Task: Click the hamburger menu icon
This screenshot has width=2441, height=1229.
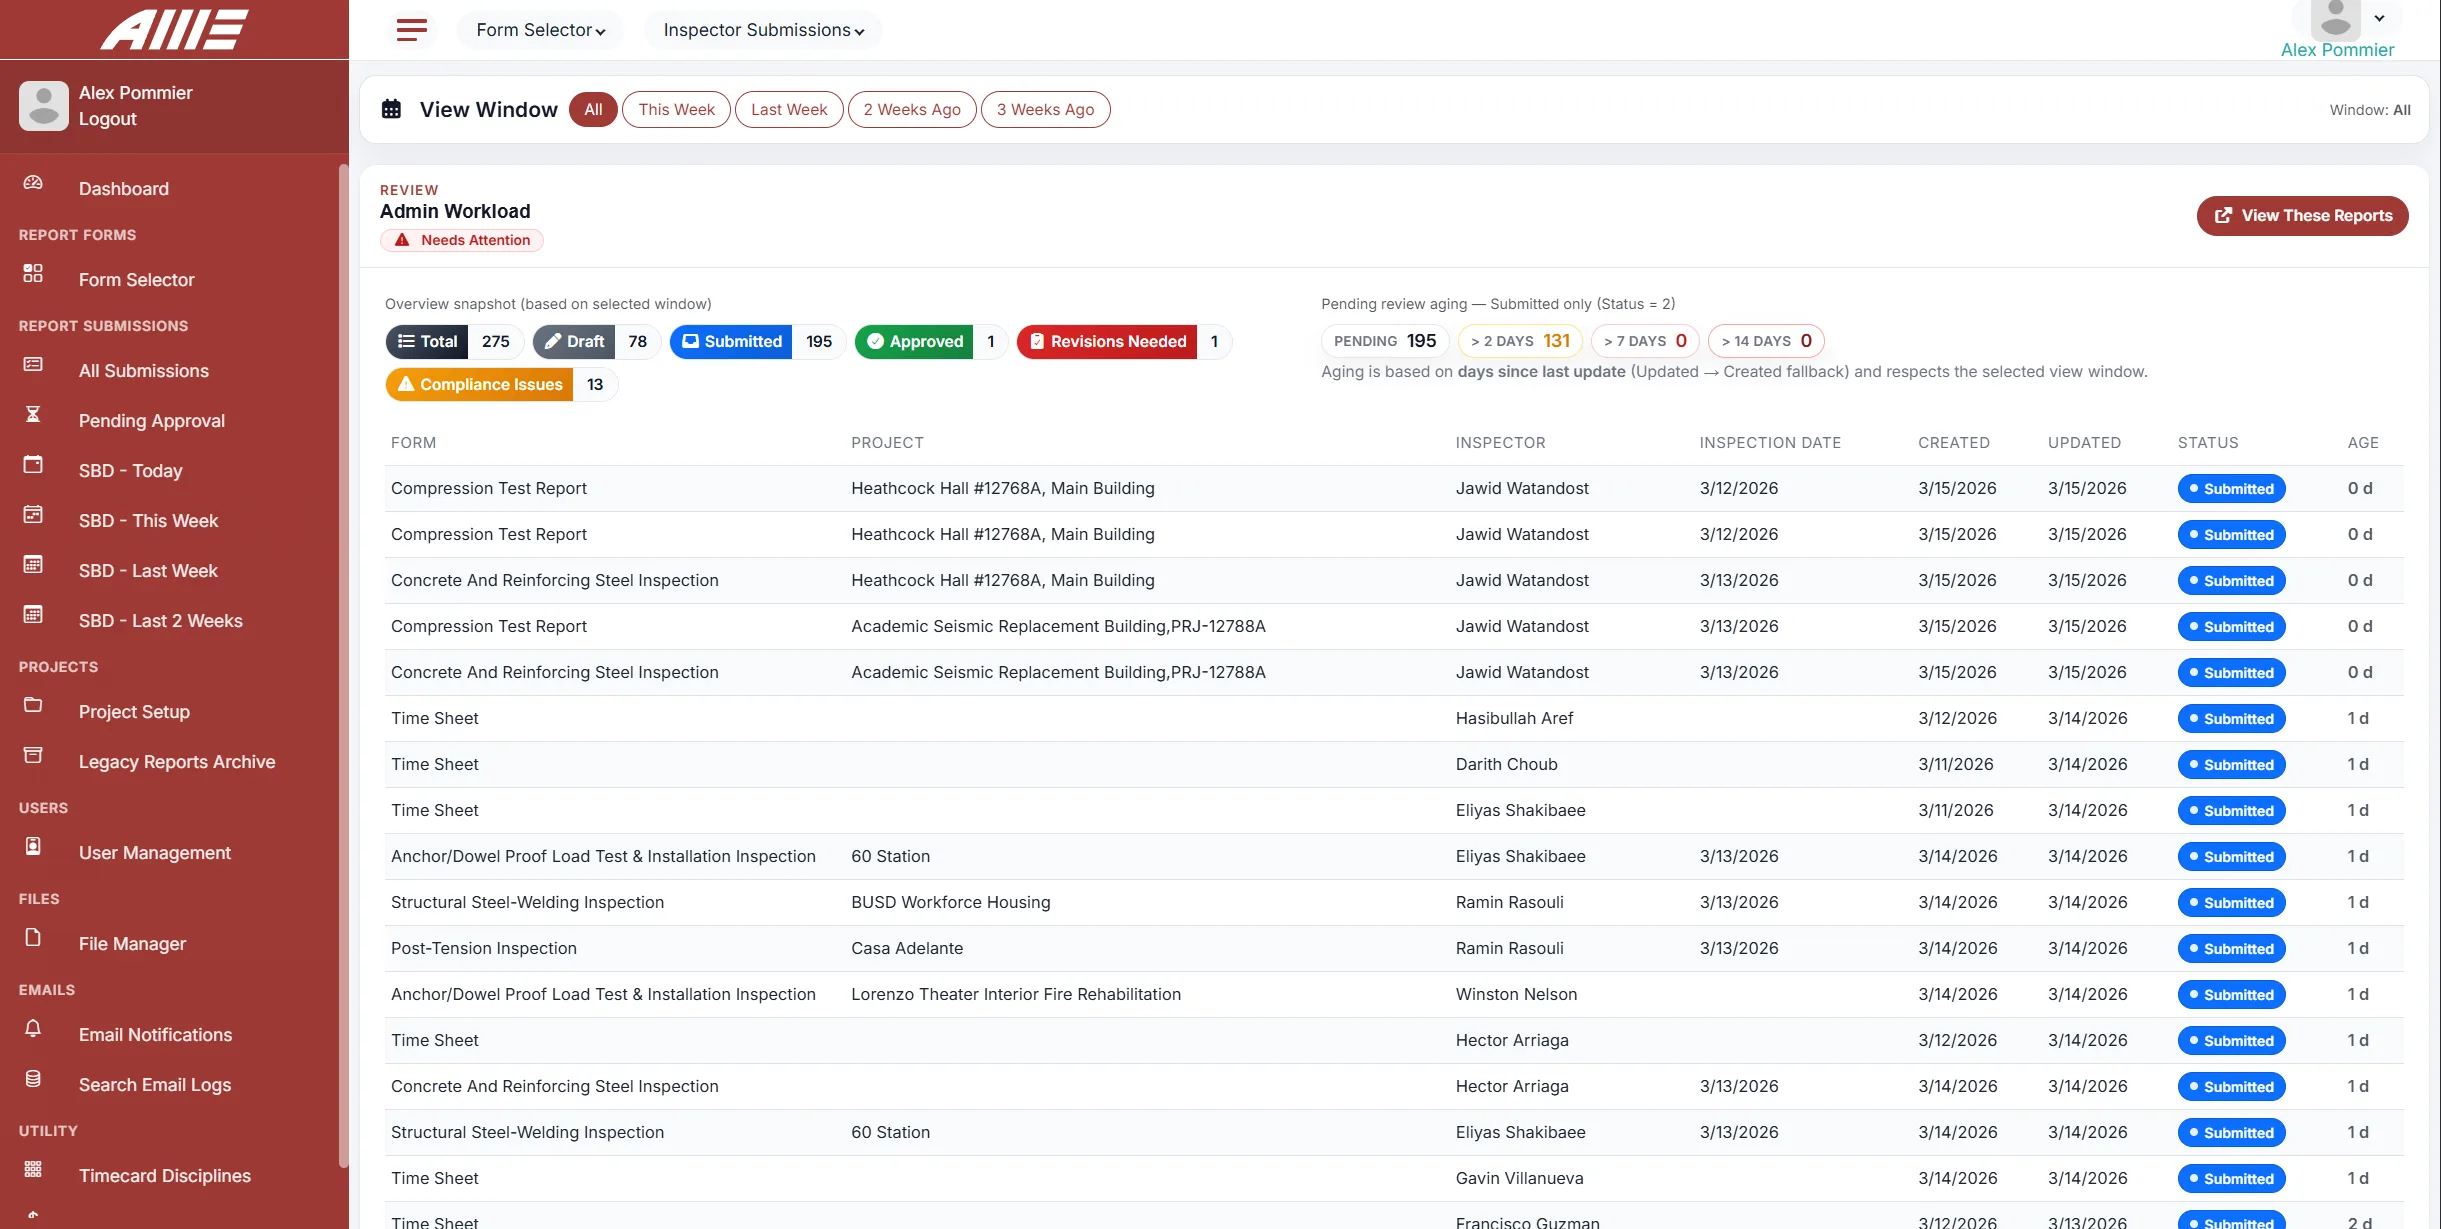Action: (x=411, y=30)
